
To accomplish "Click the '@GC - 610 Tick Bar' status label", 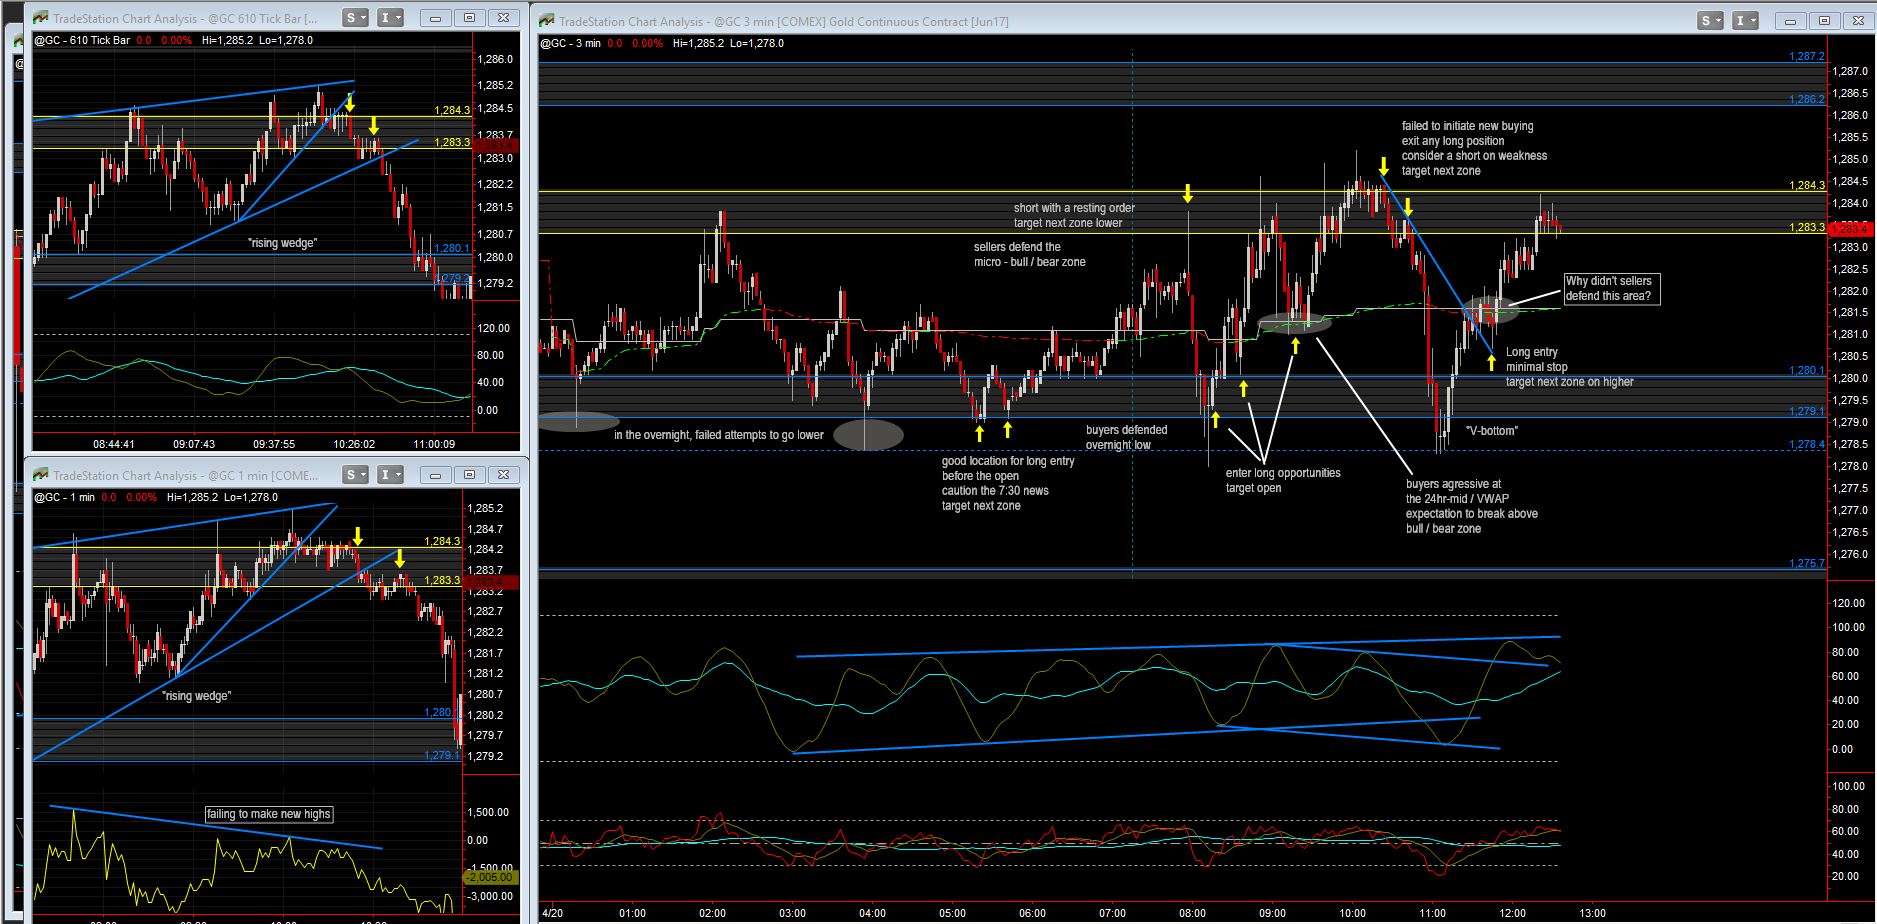I will click(82, 40).
